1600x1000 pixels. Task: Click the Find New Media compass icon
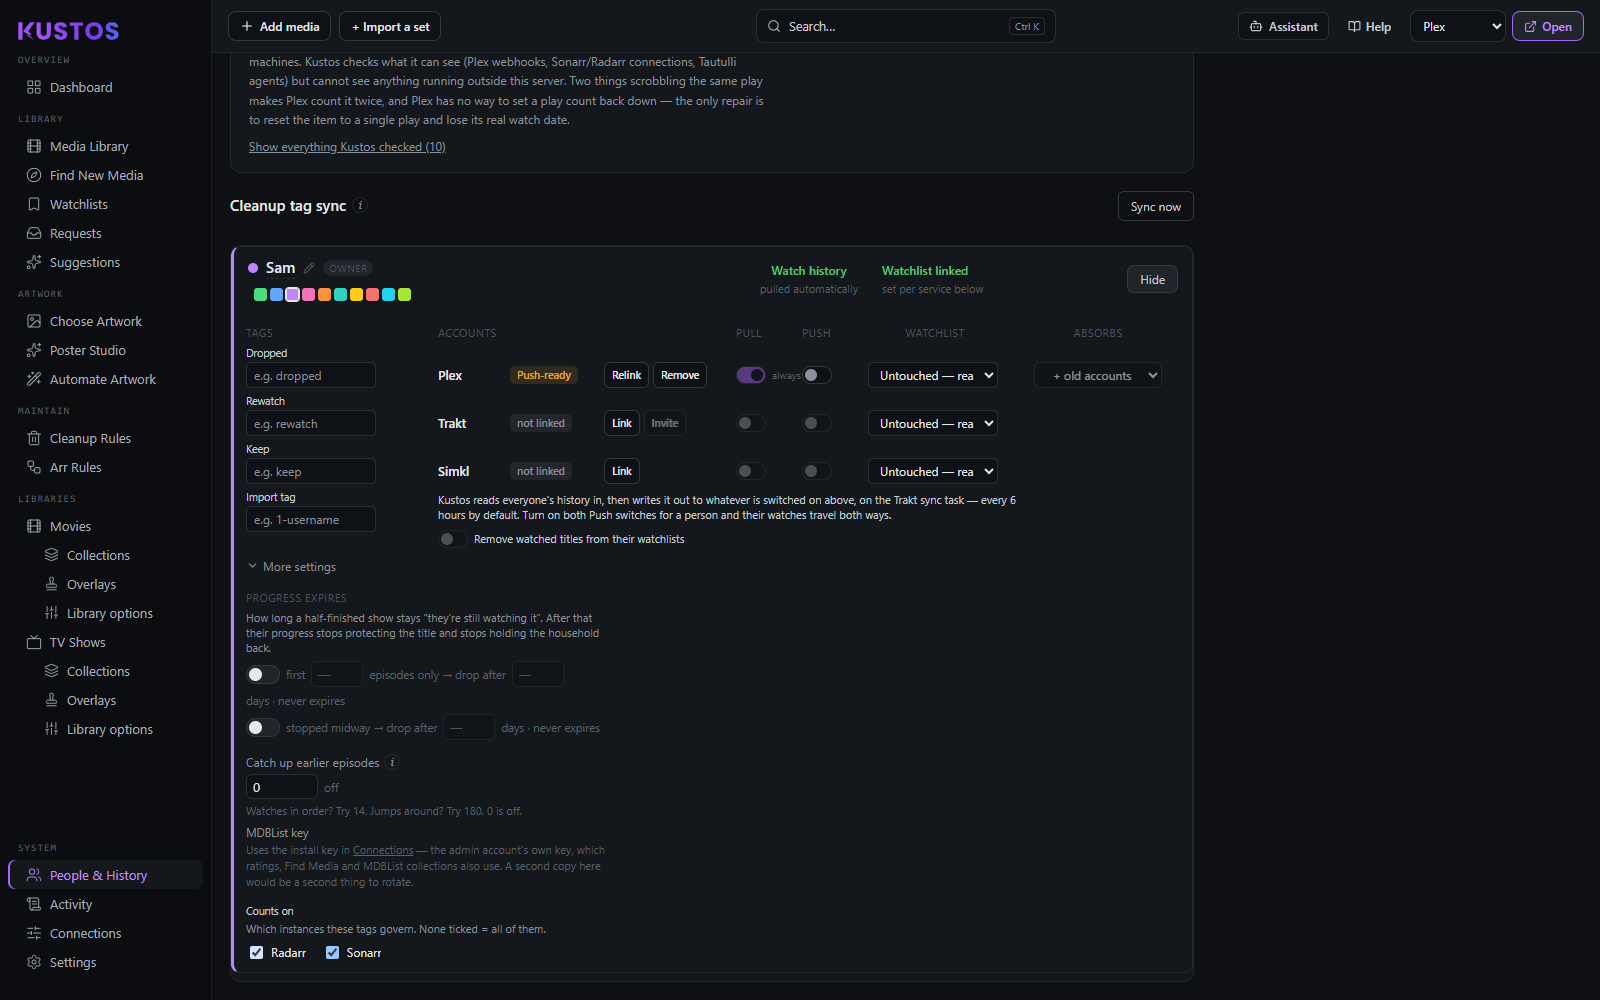coord(34,175)
